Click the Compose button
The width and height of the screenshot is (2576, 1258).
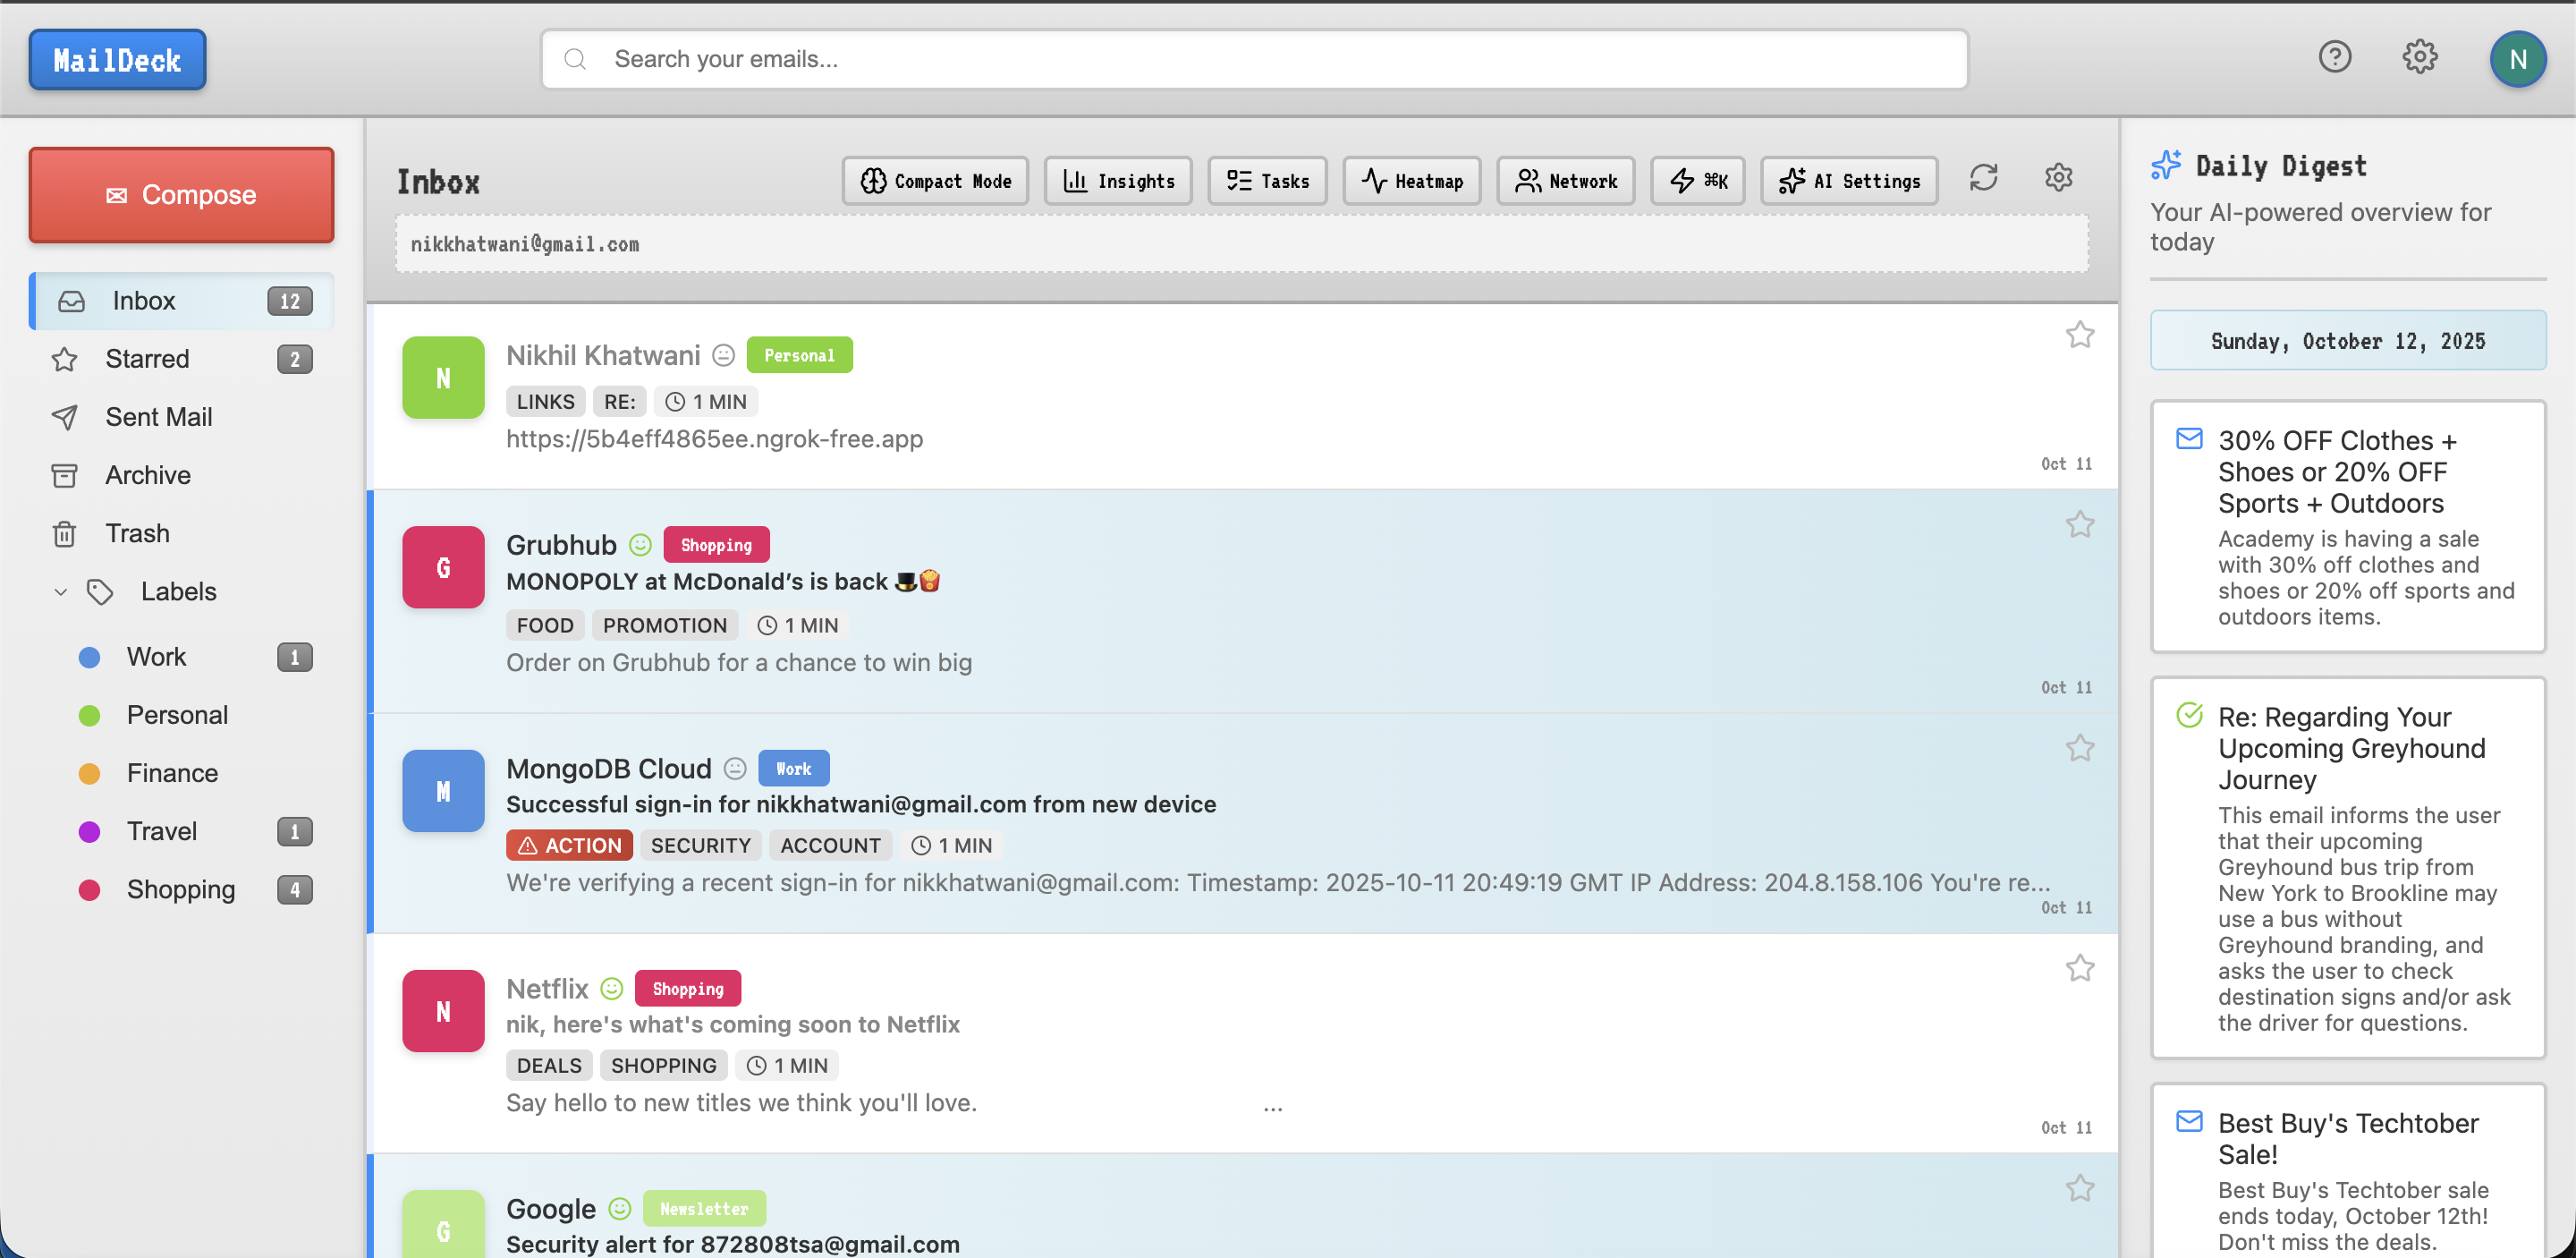coord(181,195)
